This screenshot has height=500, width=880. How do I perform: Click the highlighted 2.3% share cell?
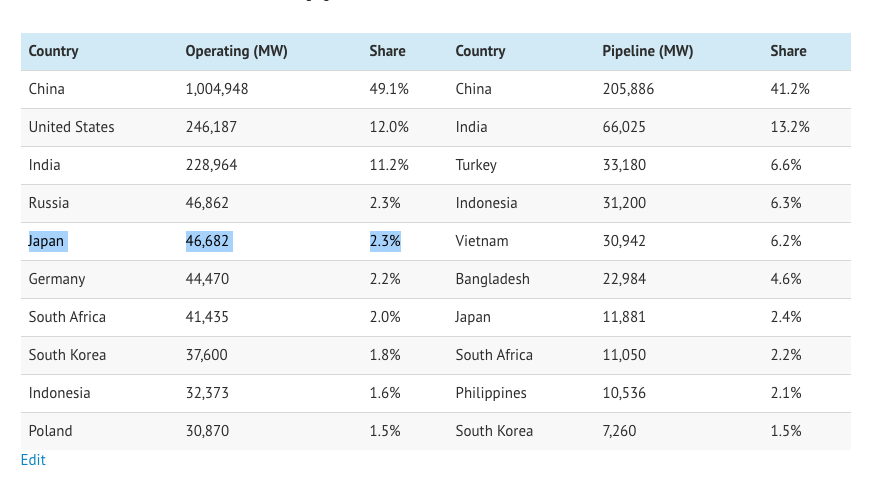(385, 241)
